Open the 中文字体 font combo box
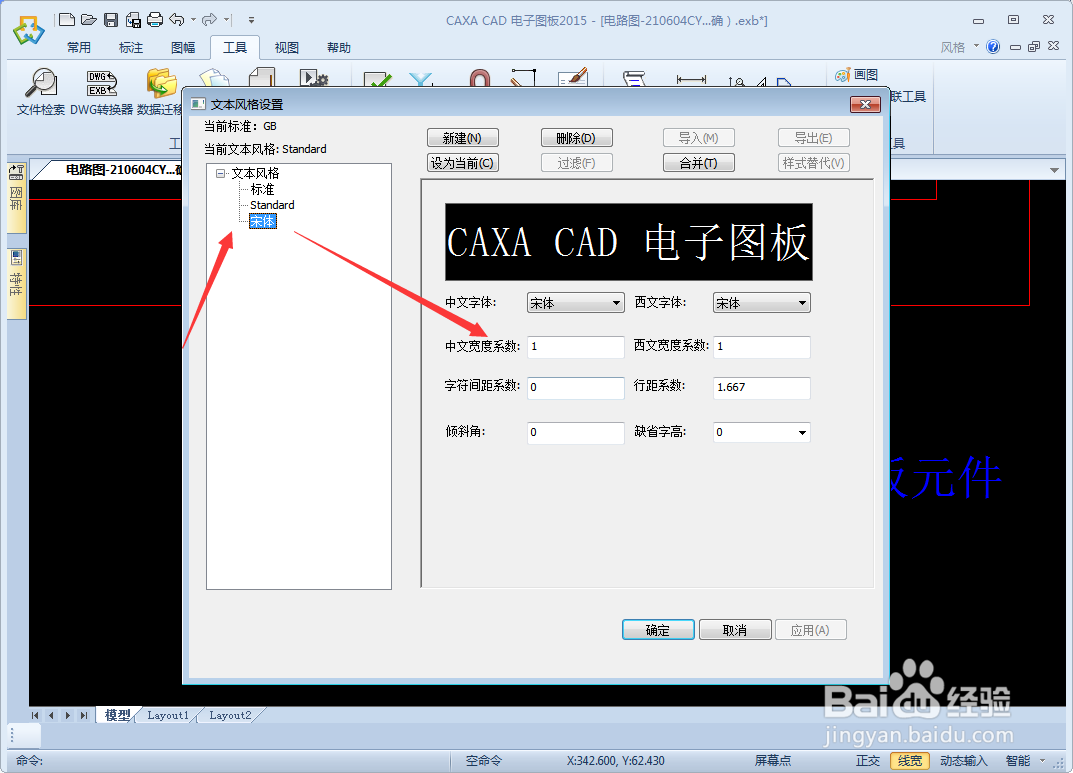 point(576,302)
